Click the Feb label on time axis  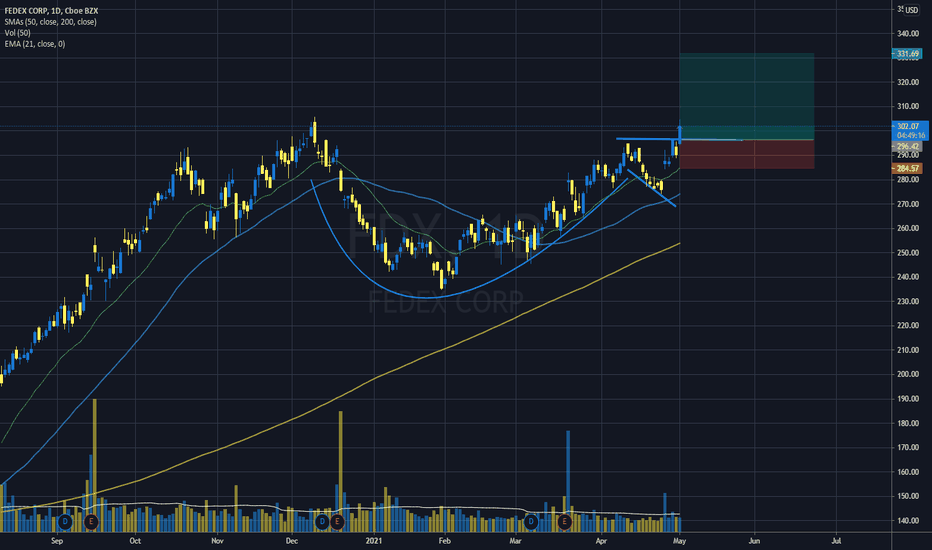click(x=445, y=541)
